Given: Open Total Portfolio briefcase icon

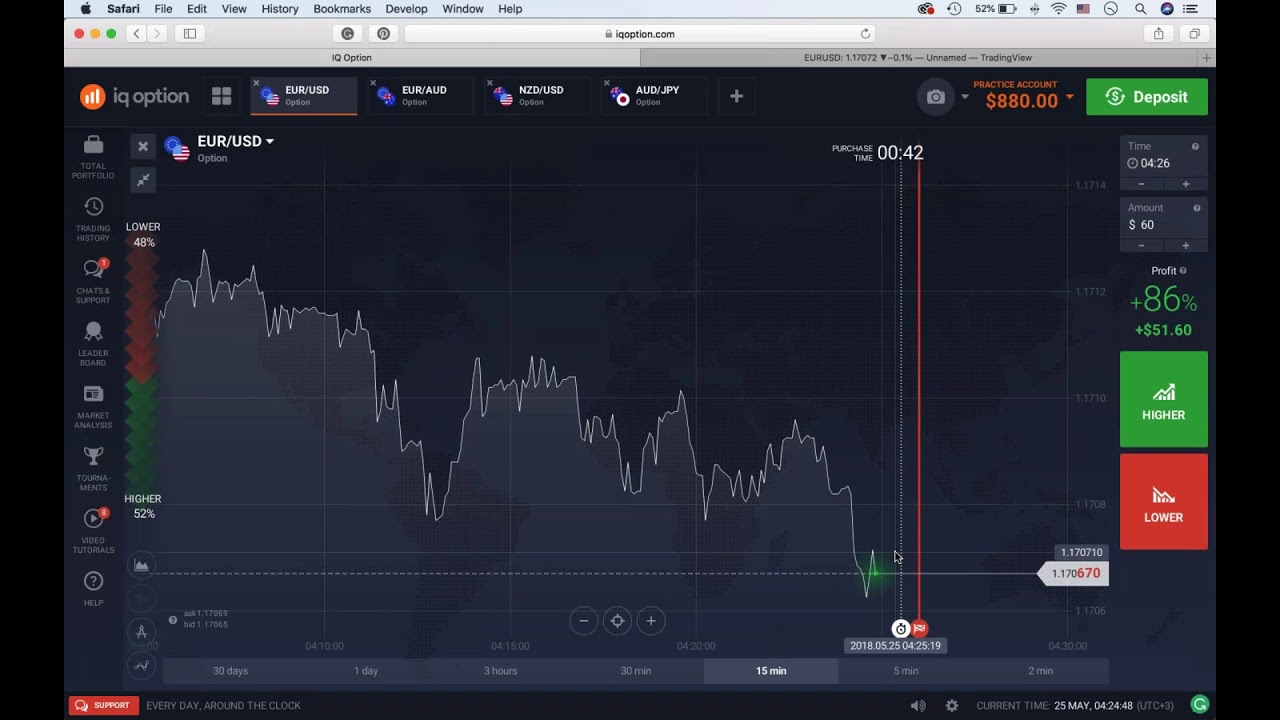Looking at the screenshot, I should [93, 146].
